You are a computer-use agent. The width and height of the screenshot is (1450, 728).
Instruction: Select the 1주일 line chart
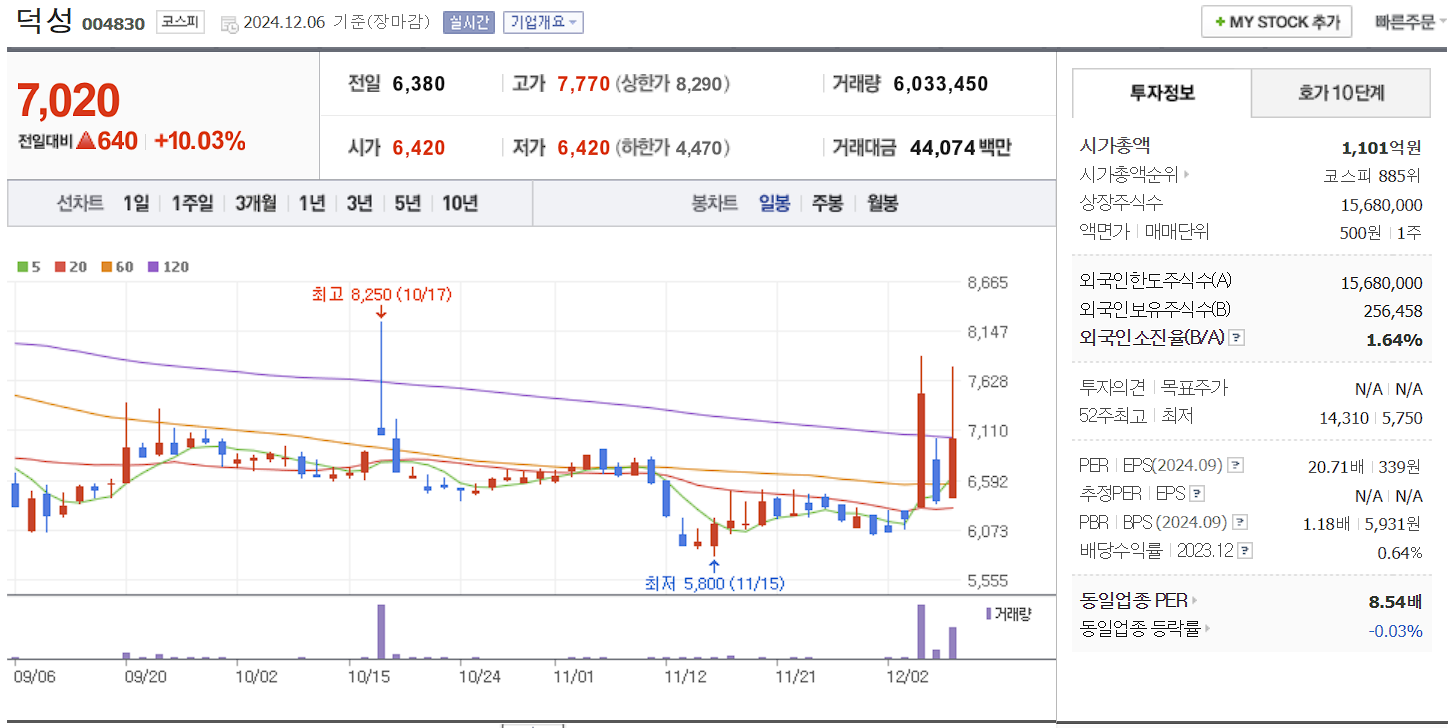(192, 203)
